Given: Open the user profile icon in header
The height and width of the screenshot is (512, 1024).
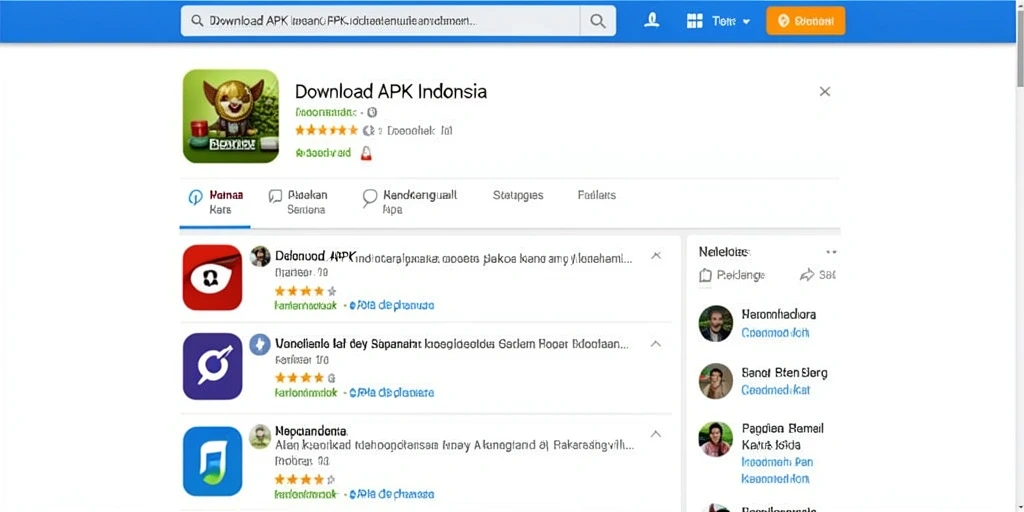Looking at the screenshot, I should 651,21.
